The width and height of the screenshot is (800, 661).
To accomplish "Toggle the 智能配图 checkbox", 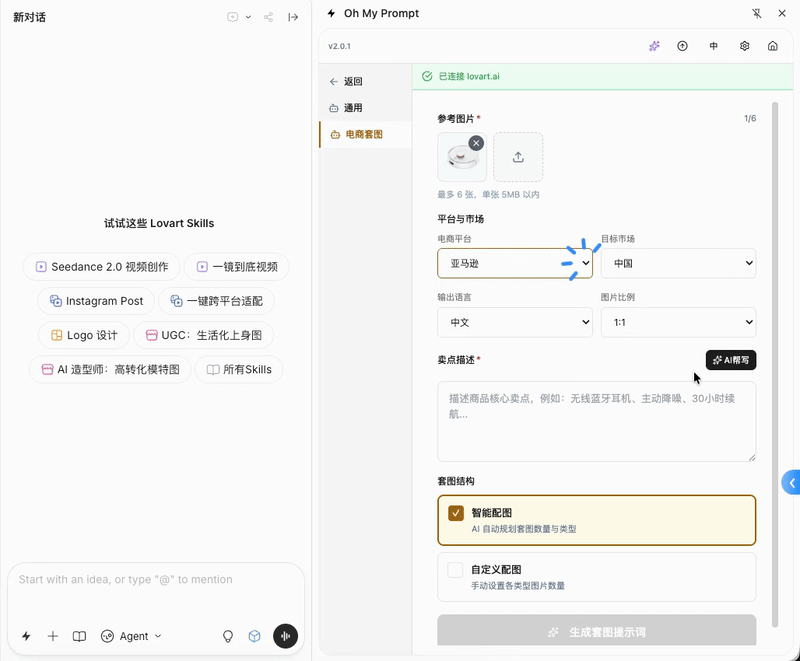I will (x=456, y=513).
